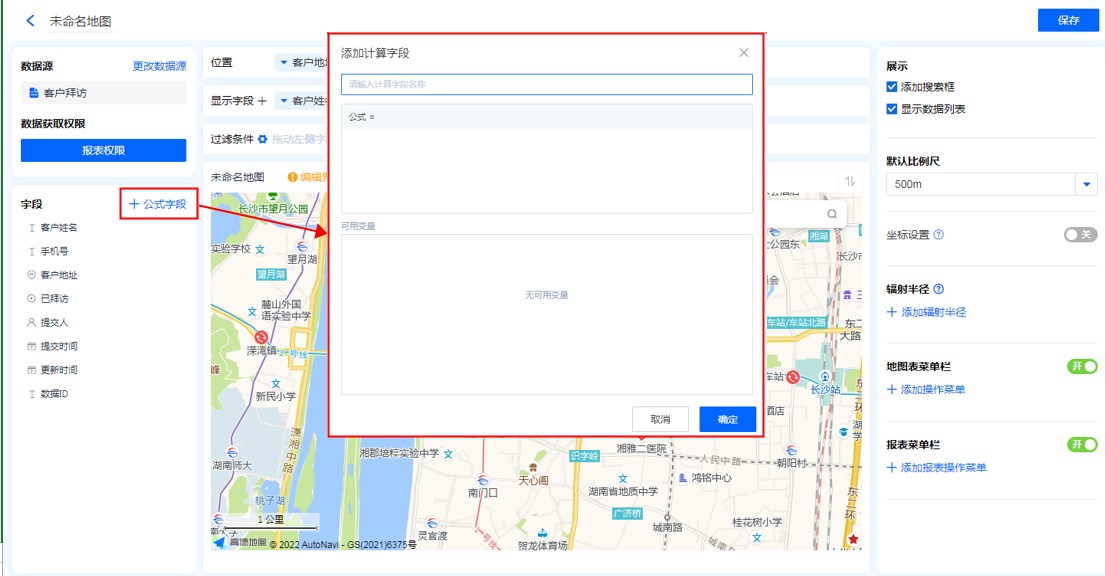The width and height of the screenshot is (1105, 576).
Task: Close the 添加计算字段 dialog
Action: tap(743, 53)
